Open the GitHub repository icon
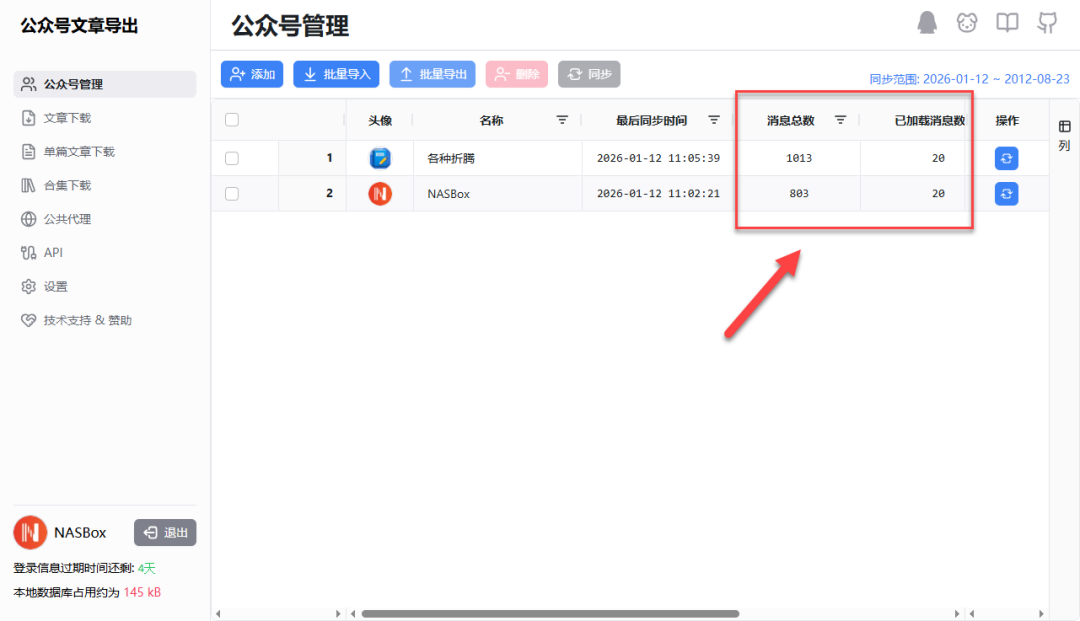The height and width of the screenshot is (621, 1080). point(1047,22)
